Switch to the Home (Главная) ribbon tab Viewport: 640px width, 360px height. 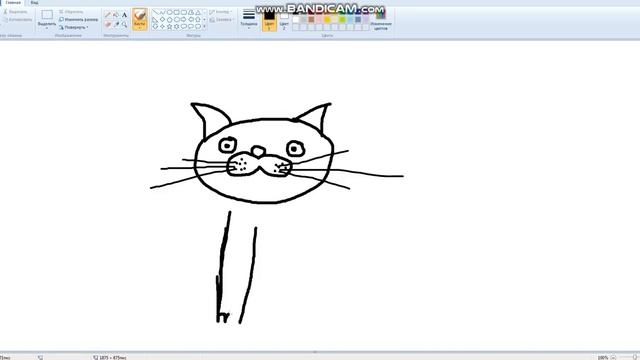(13, 2)
